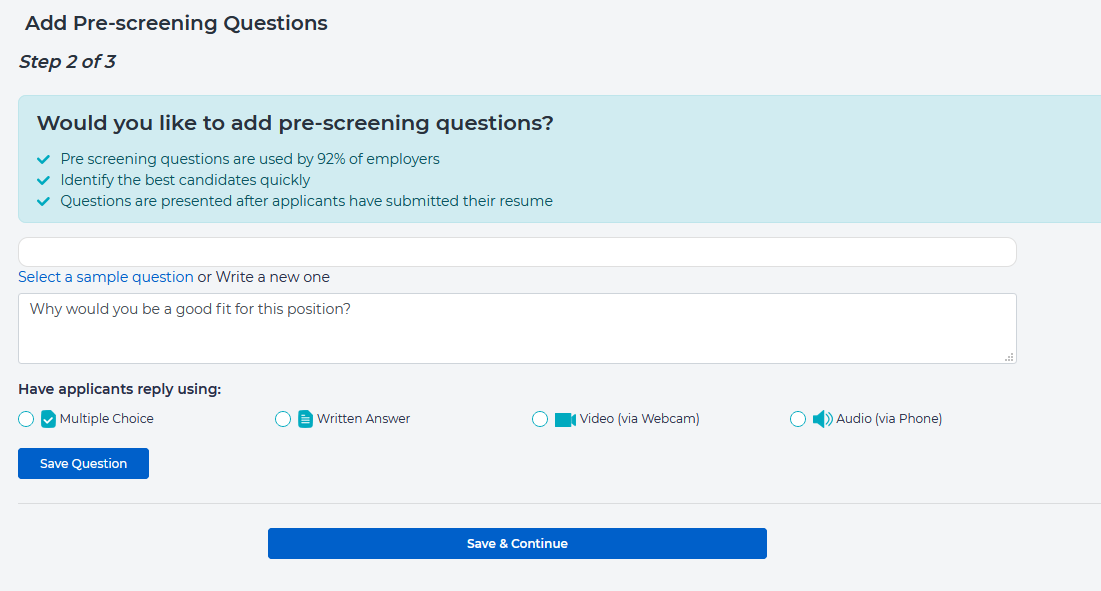Pick the Video (via Webcam) radio button
This screenshot has height=591, width=1101.
click(540, 419)
